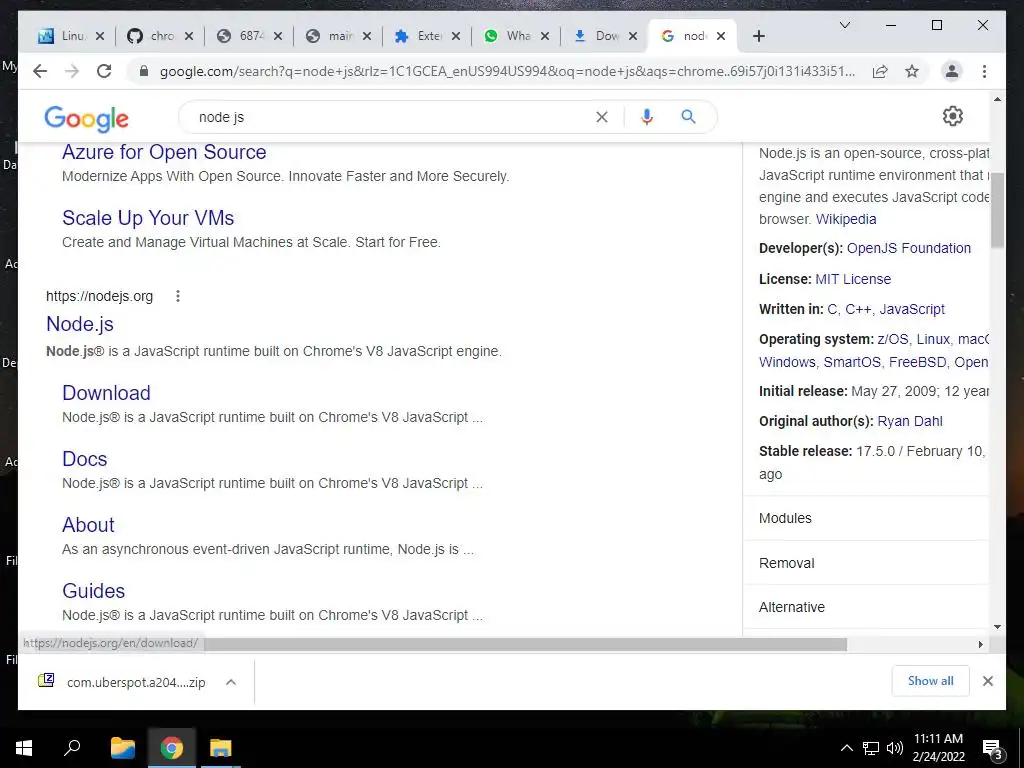The image size is (1024, 768).
Task: Expand the Removal section
Action: pyautogui.click(x=866, y=563)
